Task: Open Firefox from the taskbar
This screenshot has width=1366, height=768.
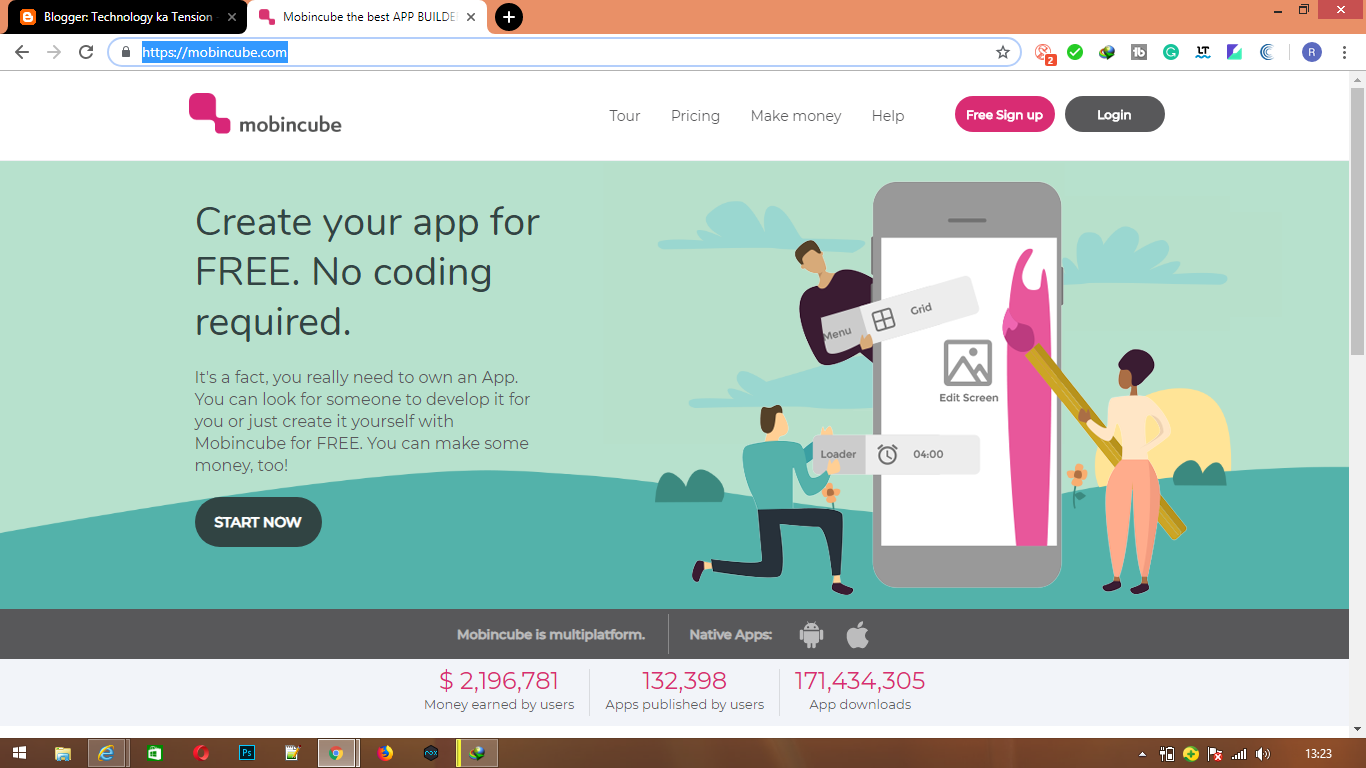Action: pyautogui.click(x=385, y=753)
